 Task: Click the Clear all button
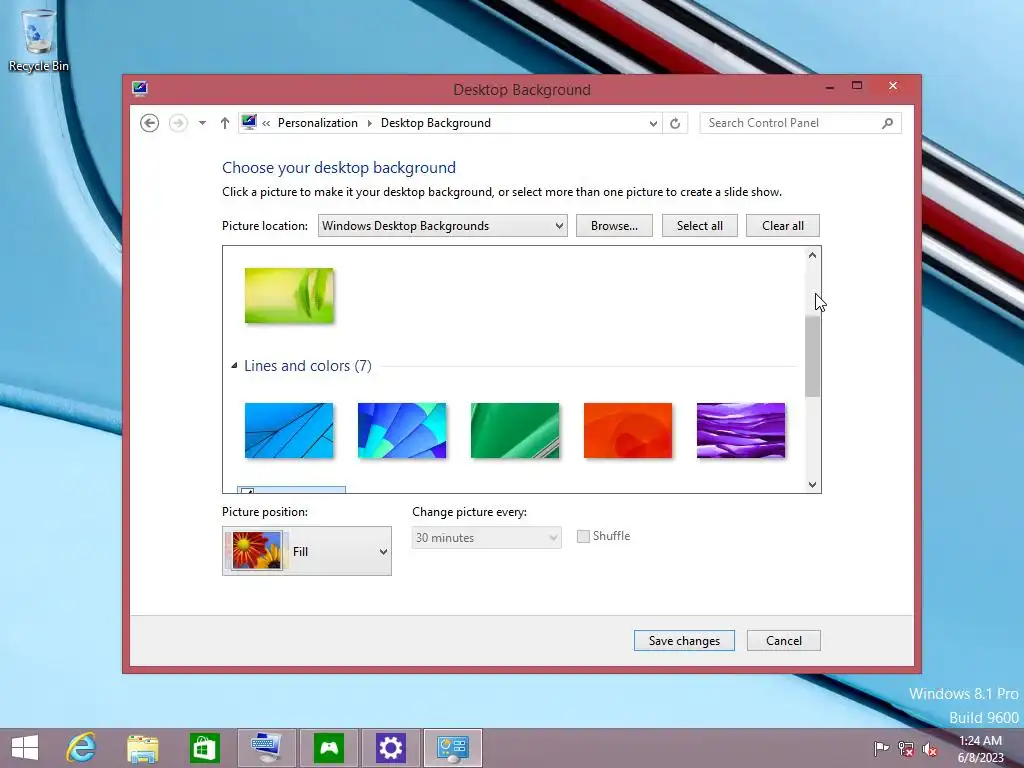(782, 226)
